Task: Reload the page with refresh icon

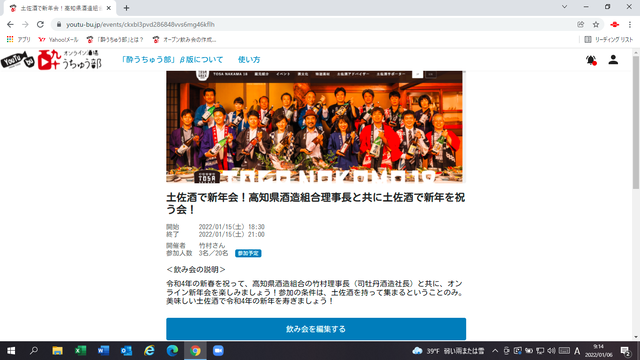Action: pos(40,24)
